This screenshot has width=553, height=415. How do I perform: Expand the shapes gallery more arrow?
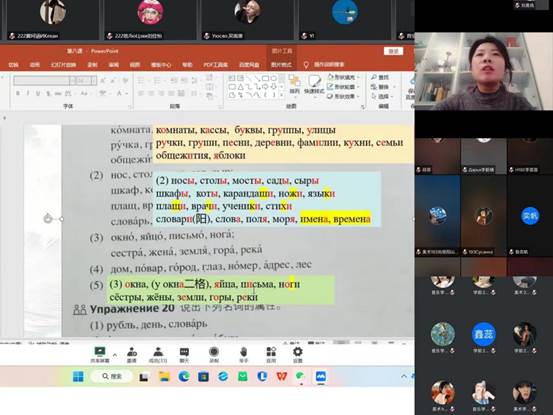pos(282,95)
